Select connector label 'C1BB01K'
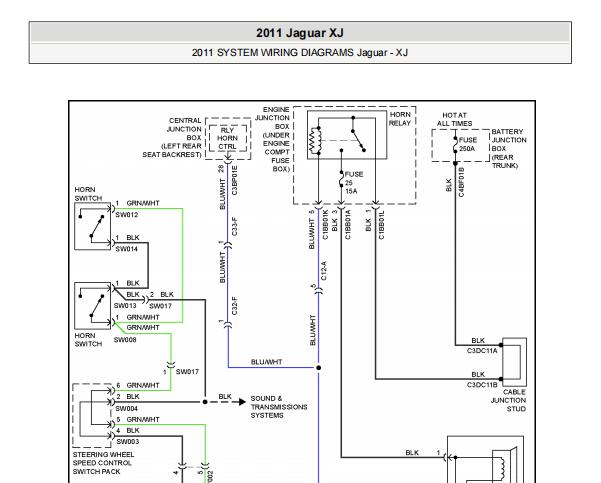 tap(325, 225)
